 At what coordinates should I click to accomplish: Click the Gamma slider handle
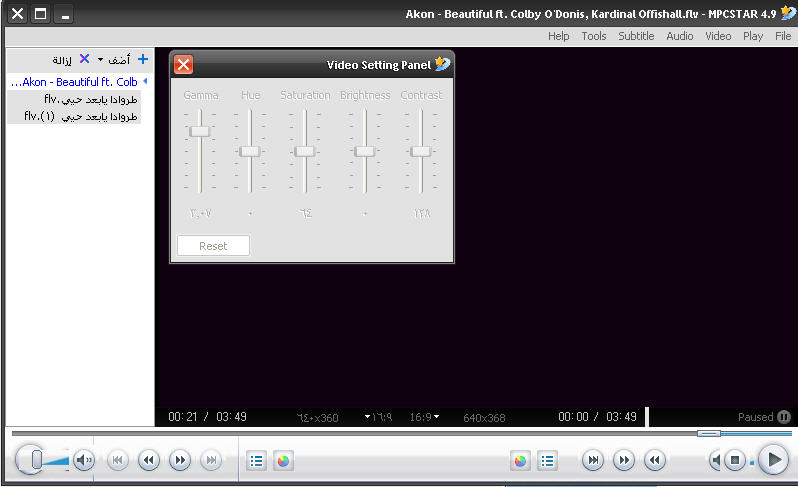click(x=200, y=131)
